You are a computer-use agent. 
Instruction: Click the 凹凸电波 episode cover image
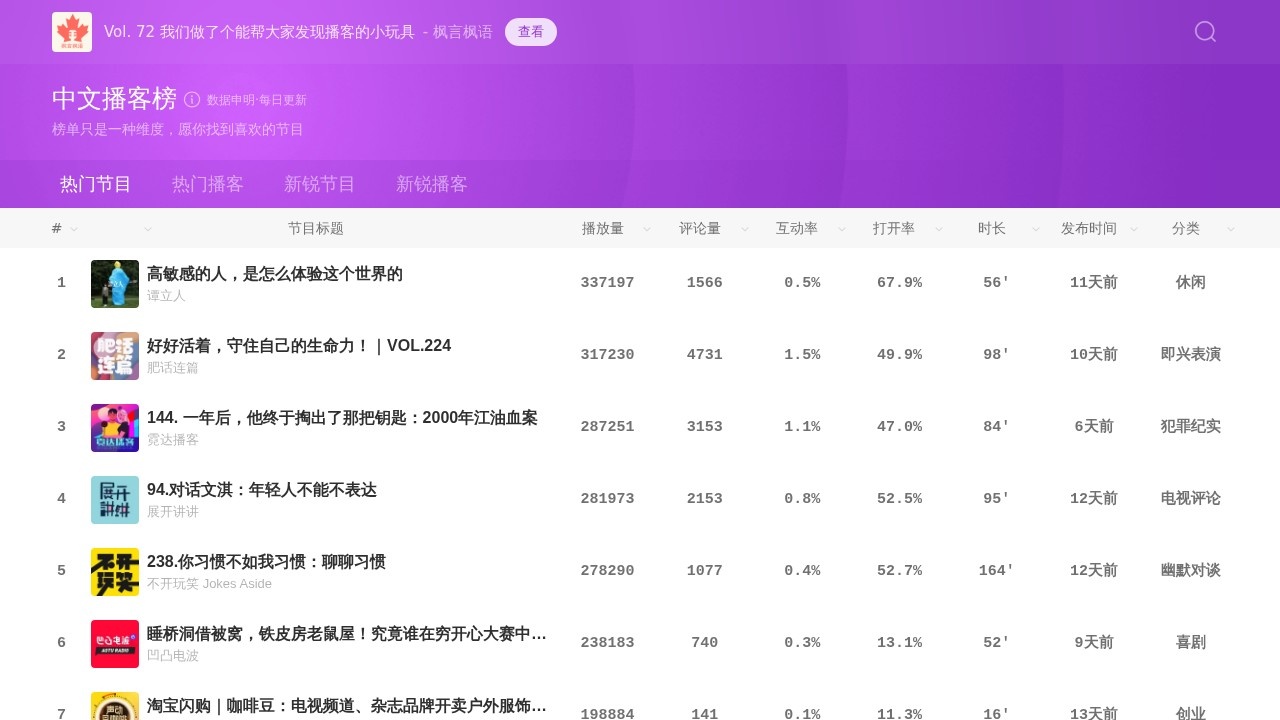coord(114,644)
